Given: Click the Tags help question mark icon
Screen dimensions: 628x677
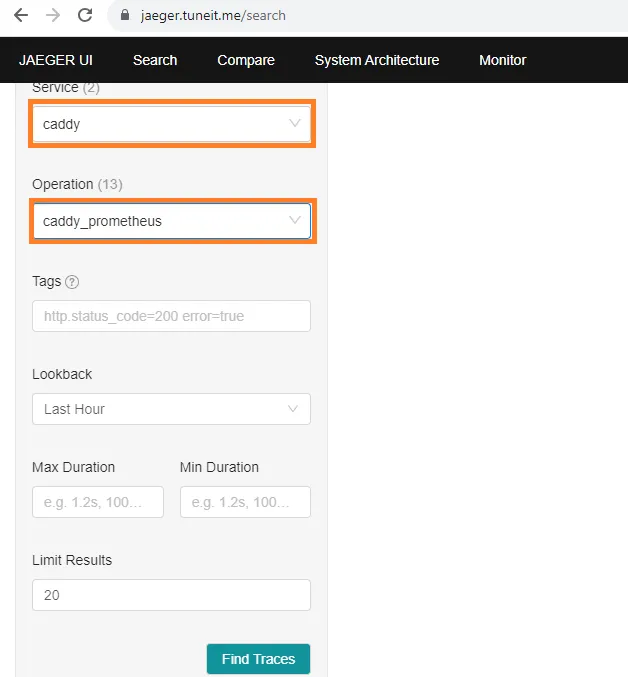Looking at the screenshot, I should (x=72, y=282).
